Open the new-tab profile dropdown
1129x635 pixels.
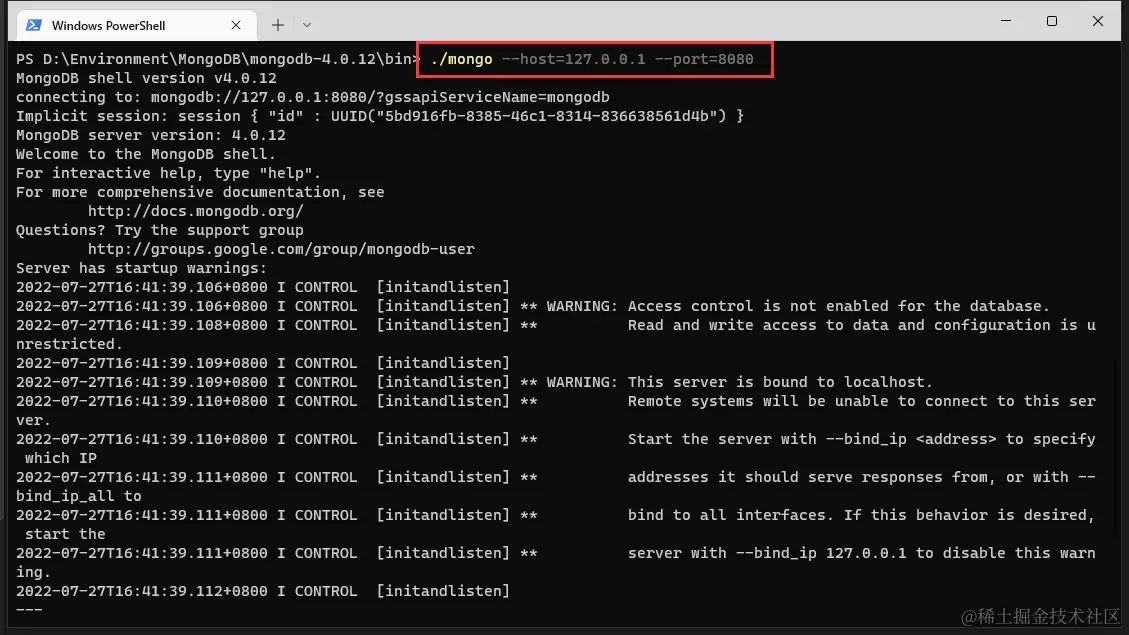(307, 25)
